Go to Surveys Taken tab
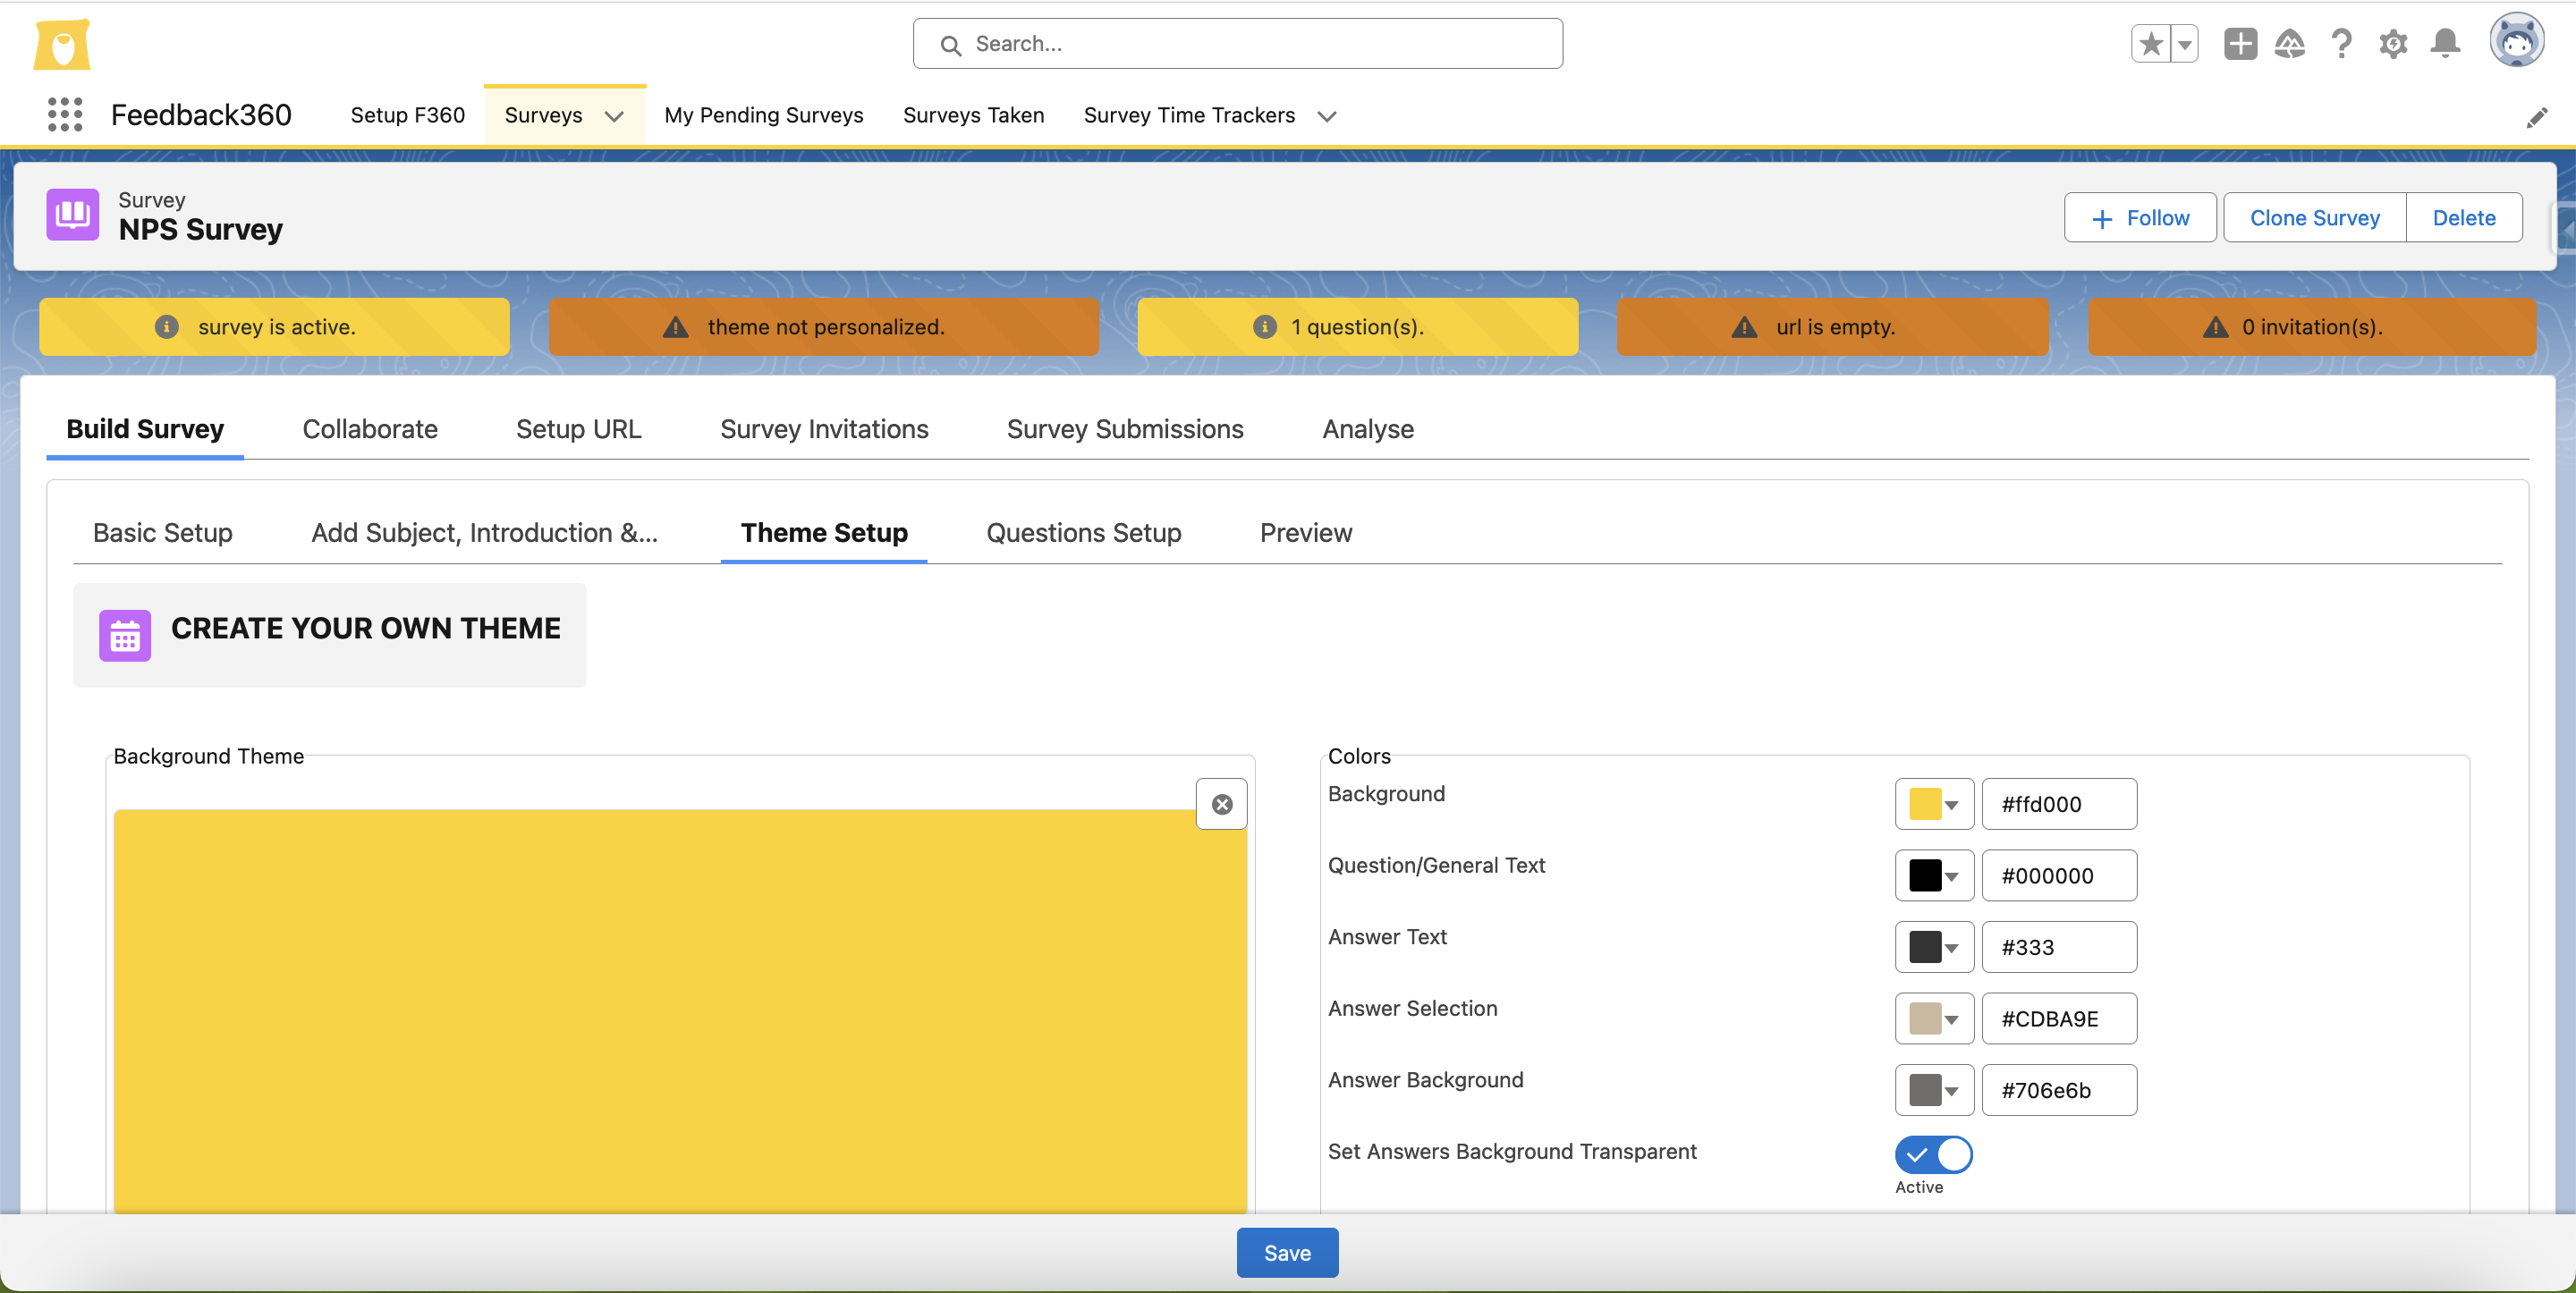The image size is (2576, 1293). (973, 116)
